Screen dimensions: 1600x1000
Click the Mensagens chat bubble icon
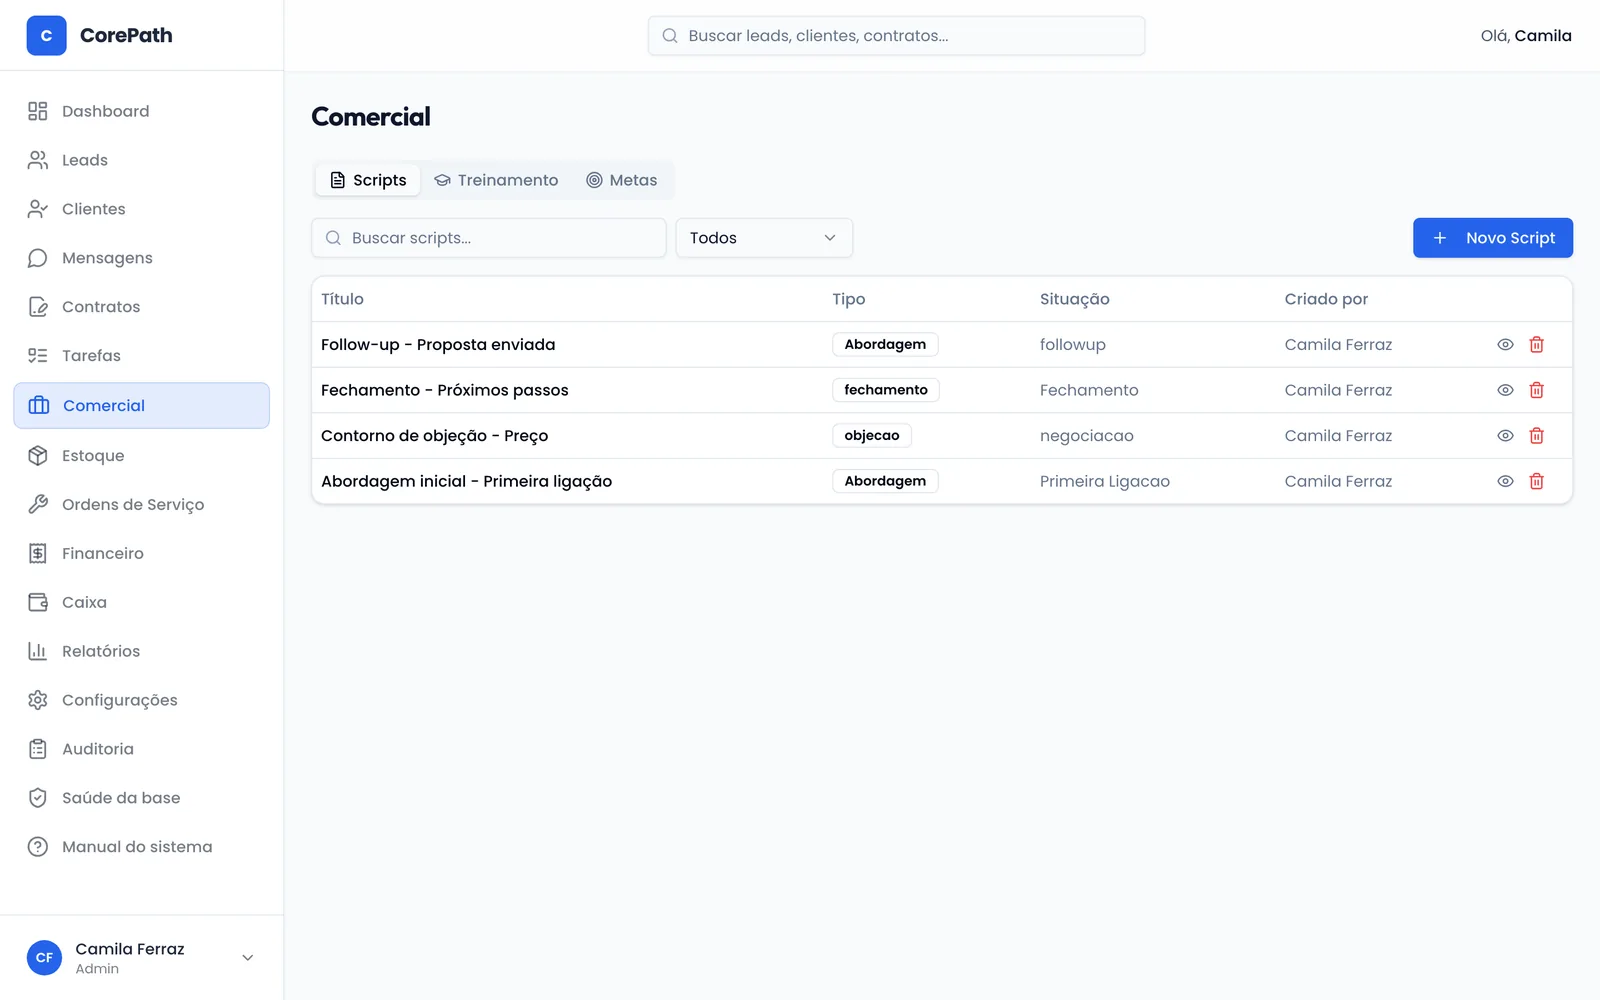[38, 258]
